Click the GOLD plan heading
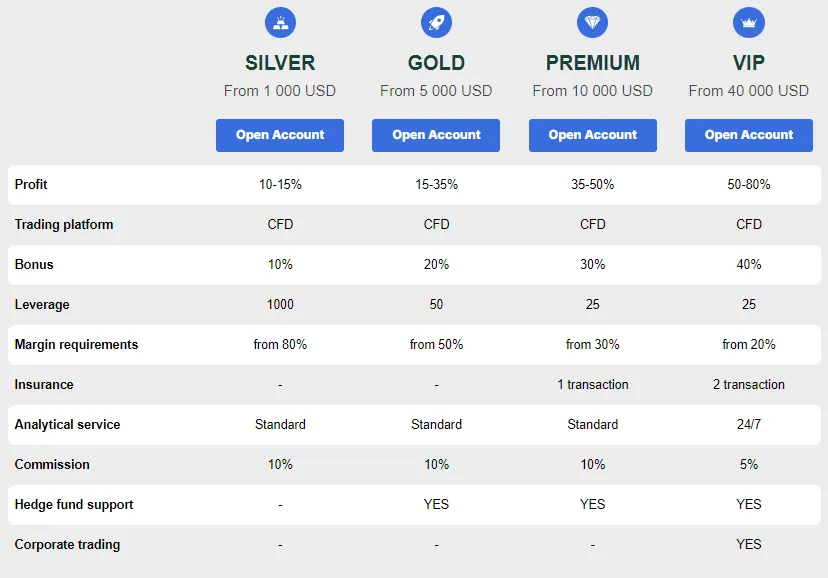This screenshot has width=828, height=578. pyautogui.click(x=436, y=63)
